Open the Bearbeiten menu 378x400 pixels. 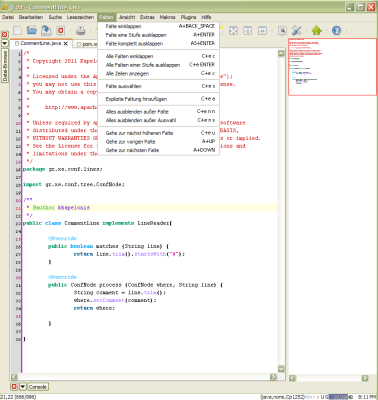point(31,17)
